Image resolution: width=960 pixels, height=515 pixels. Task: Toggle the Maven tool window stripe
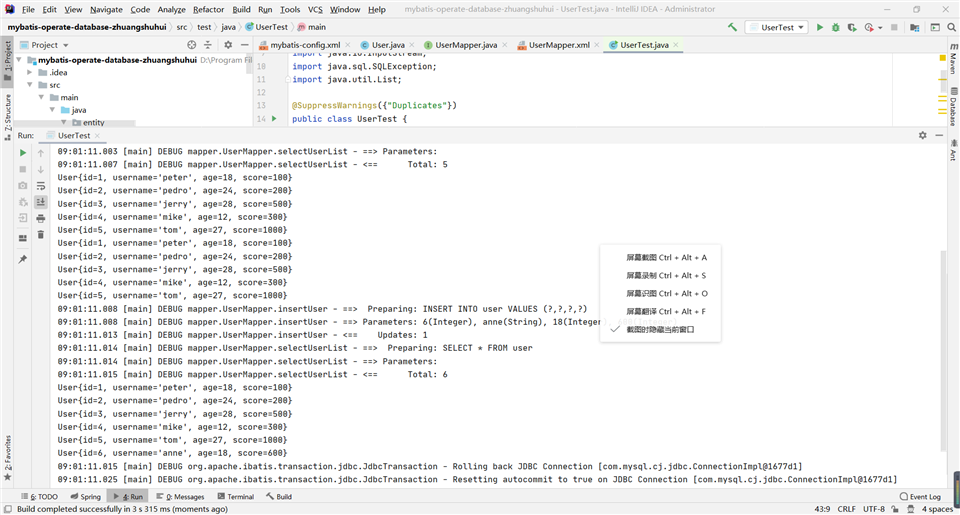(953, 59)
